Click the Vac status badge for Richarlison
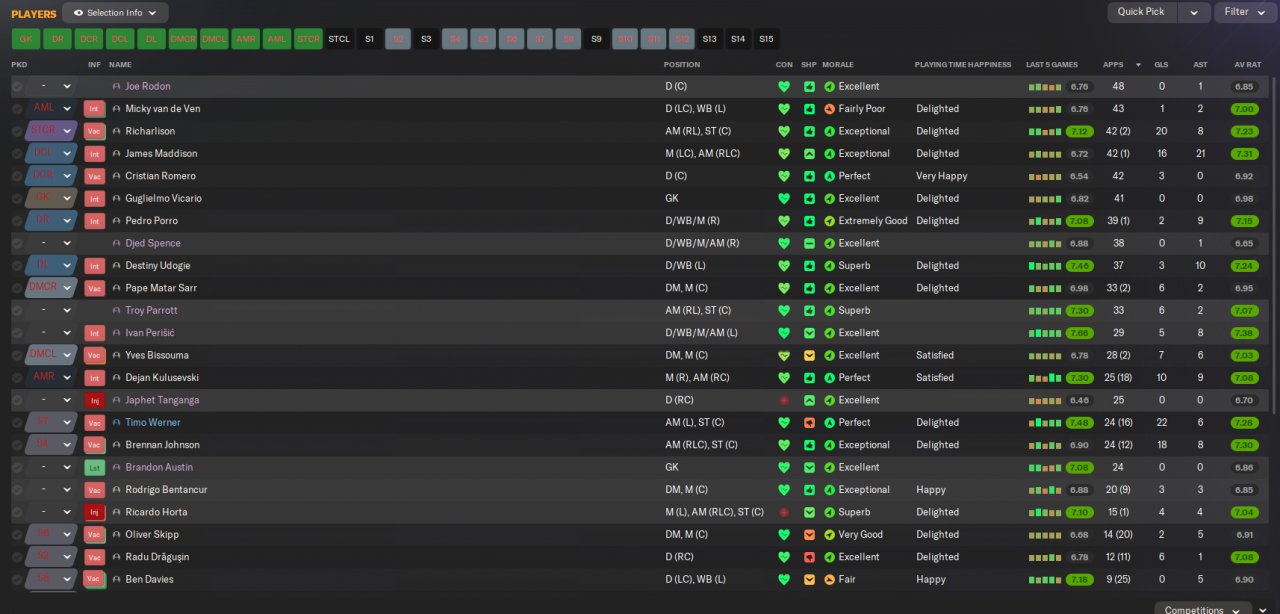 95,131
